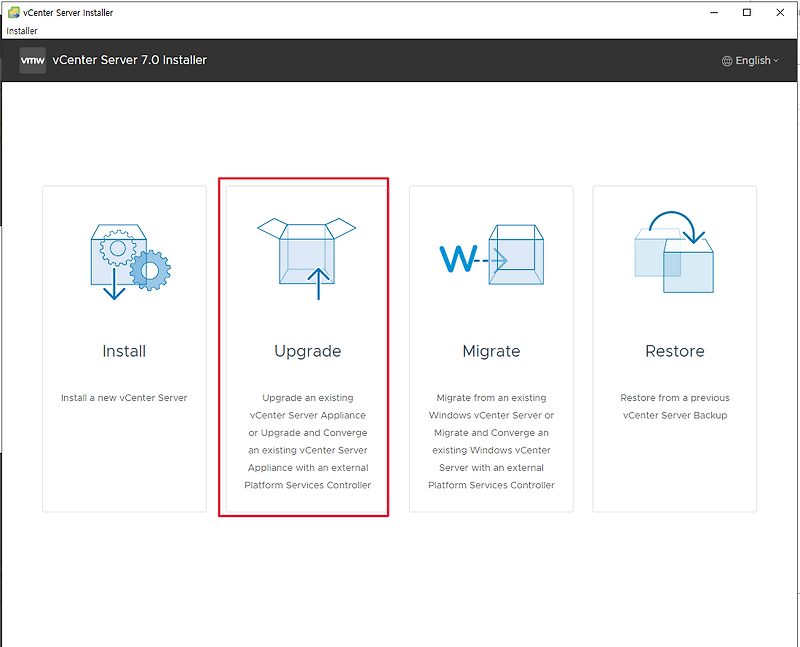The width and height of the screenshot is (800, 647).
Task: Select the Install option icon
Action: (x=124, y=253)
